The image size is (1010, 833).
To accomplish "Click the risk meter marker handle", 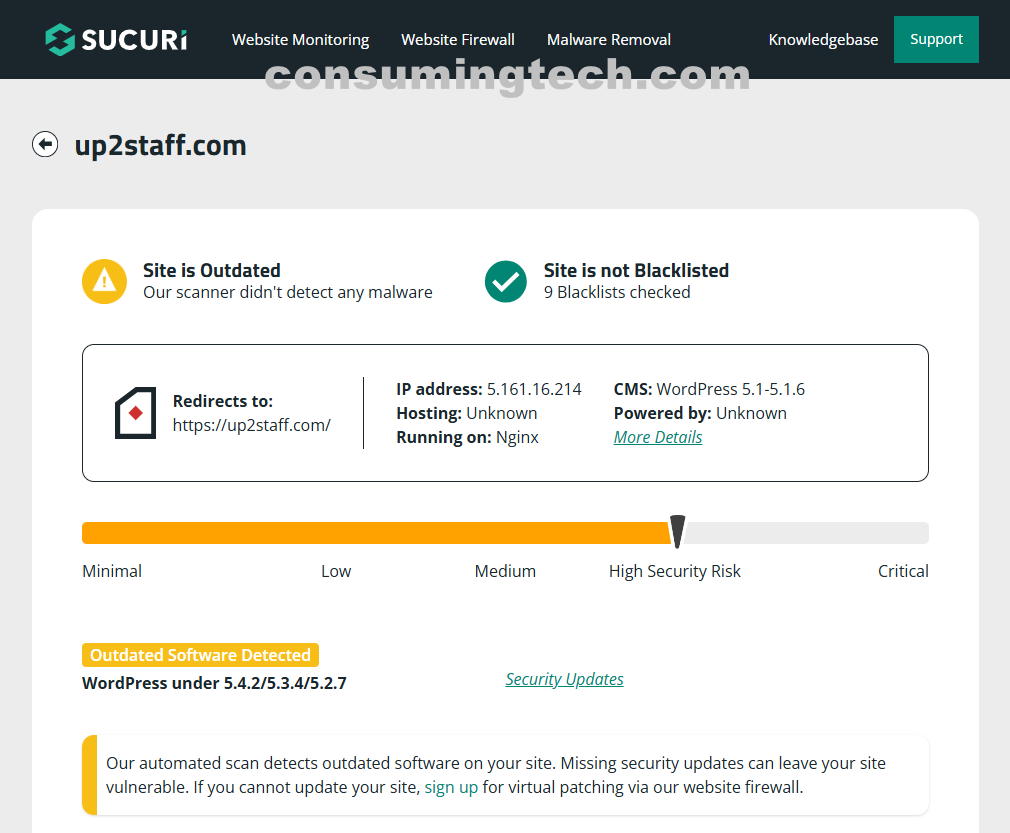I will (x=677, y=531).
